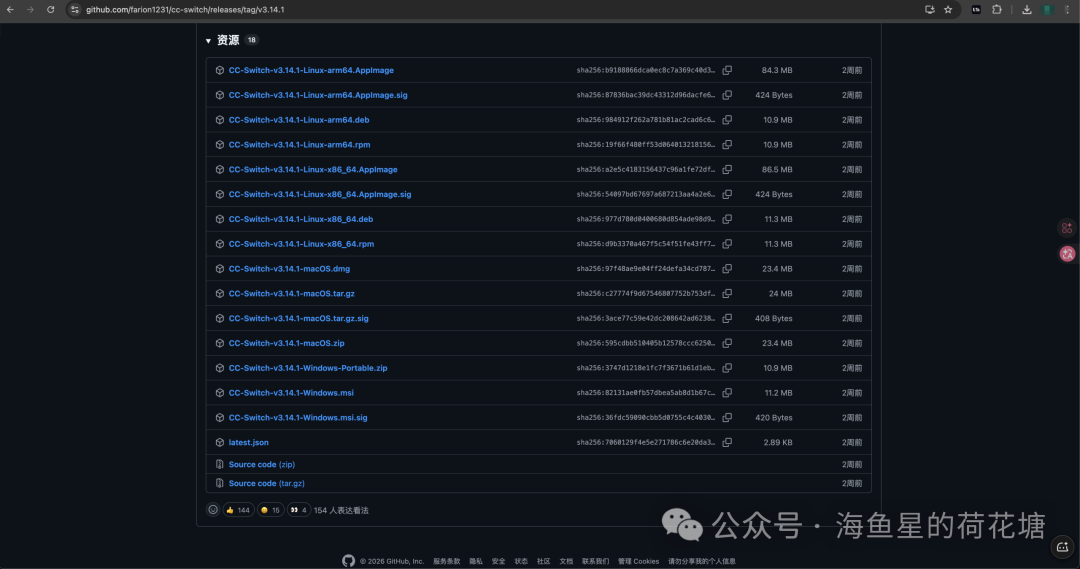Toggle the thumbs up reaction 144

(238, 510)
